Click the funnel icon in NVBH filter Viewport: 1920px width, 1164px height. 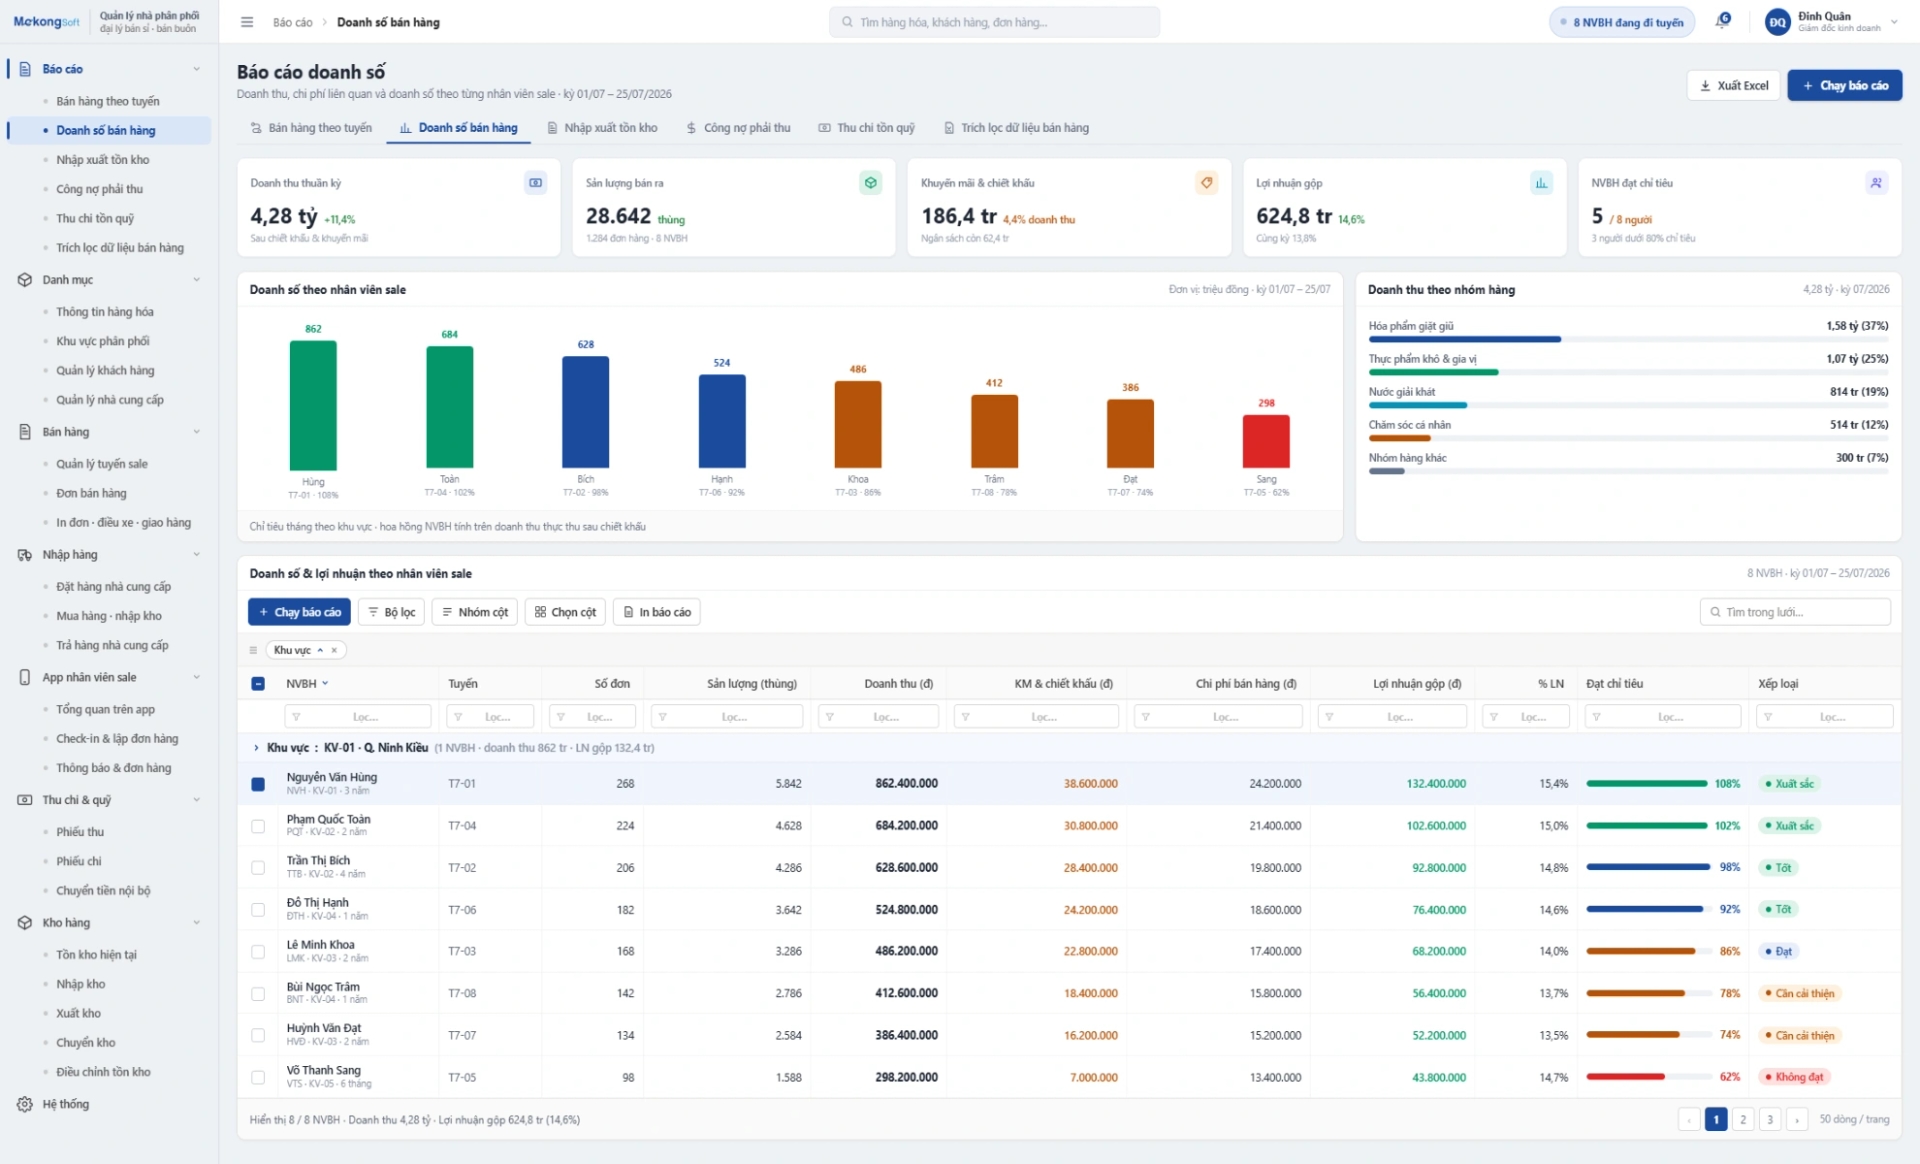[296, 717]
